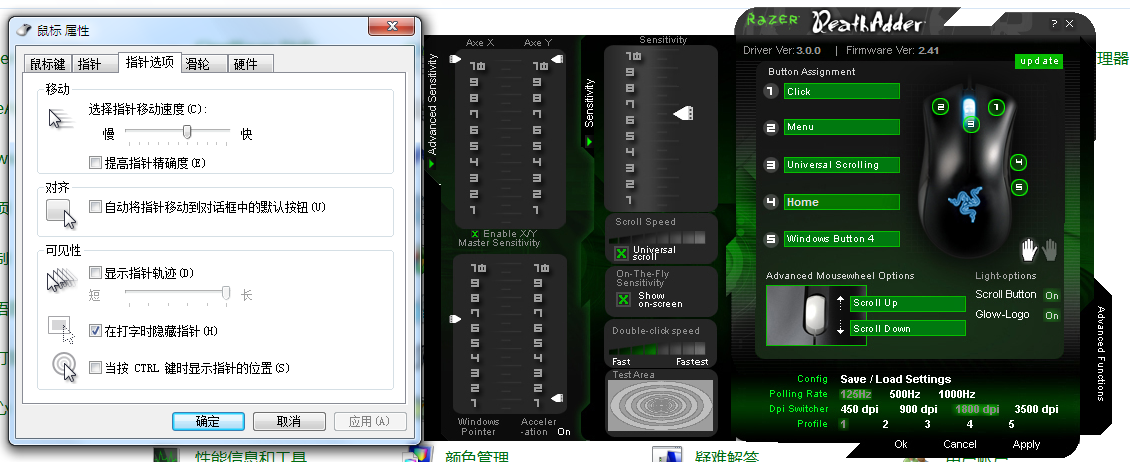The height and width of the screenshot is (462, 1130).
Task: Open the Advanced Functions side tab
Action: (x=1100, y=353)
